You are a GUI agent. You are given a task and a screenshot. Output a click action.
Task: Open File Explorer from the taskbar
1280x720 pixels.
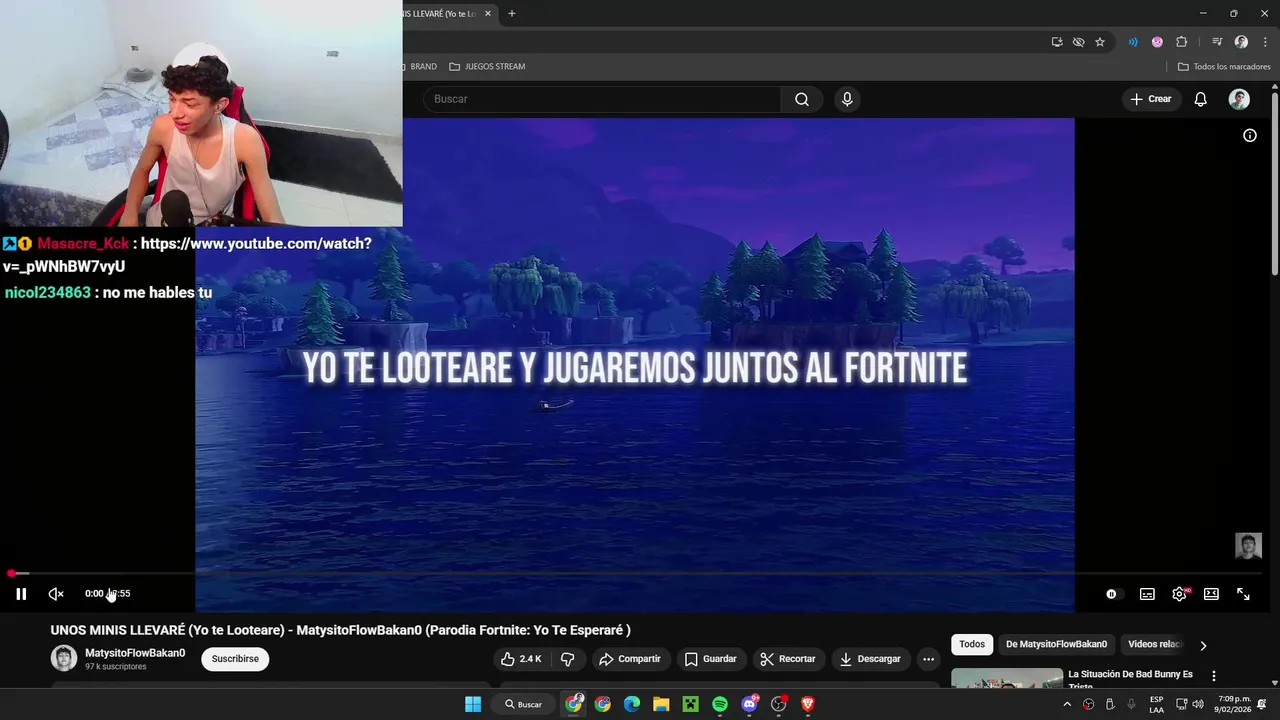tap(661, 705)
